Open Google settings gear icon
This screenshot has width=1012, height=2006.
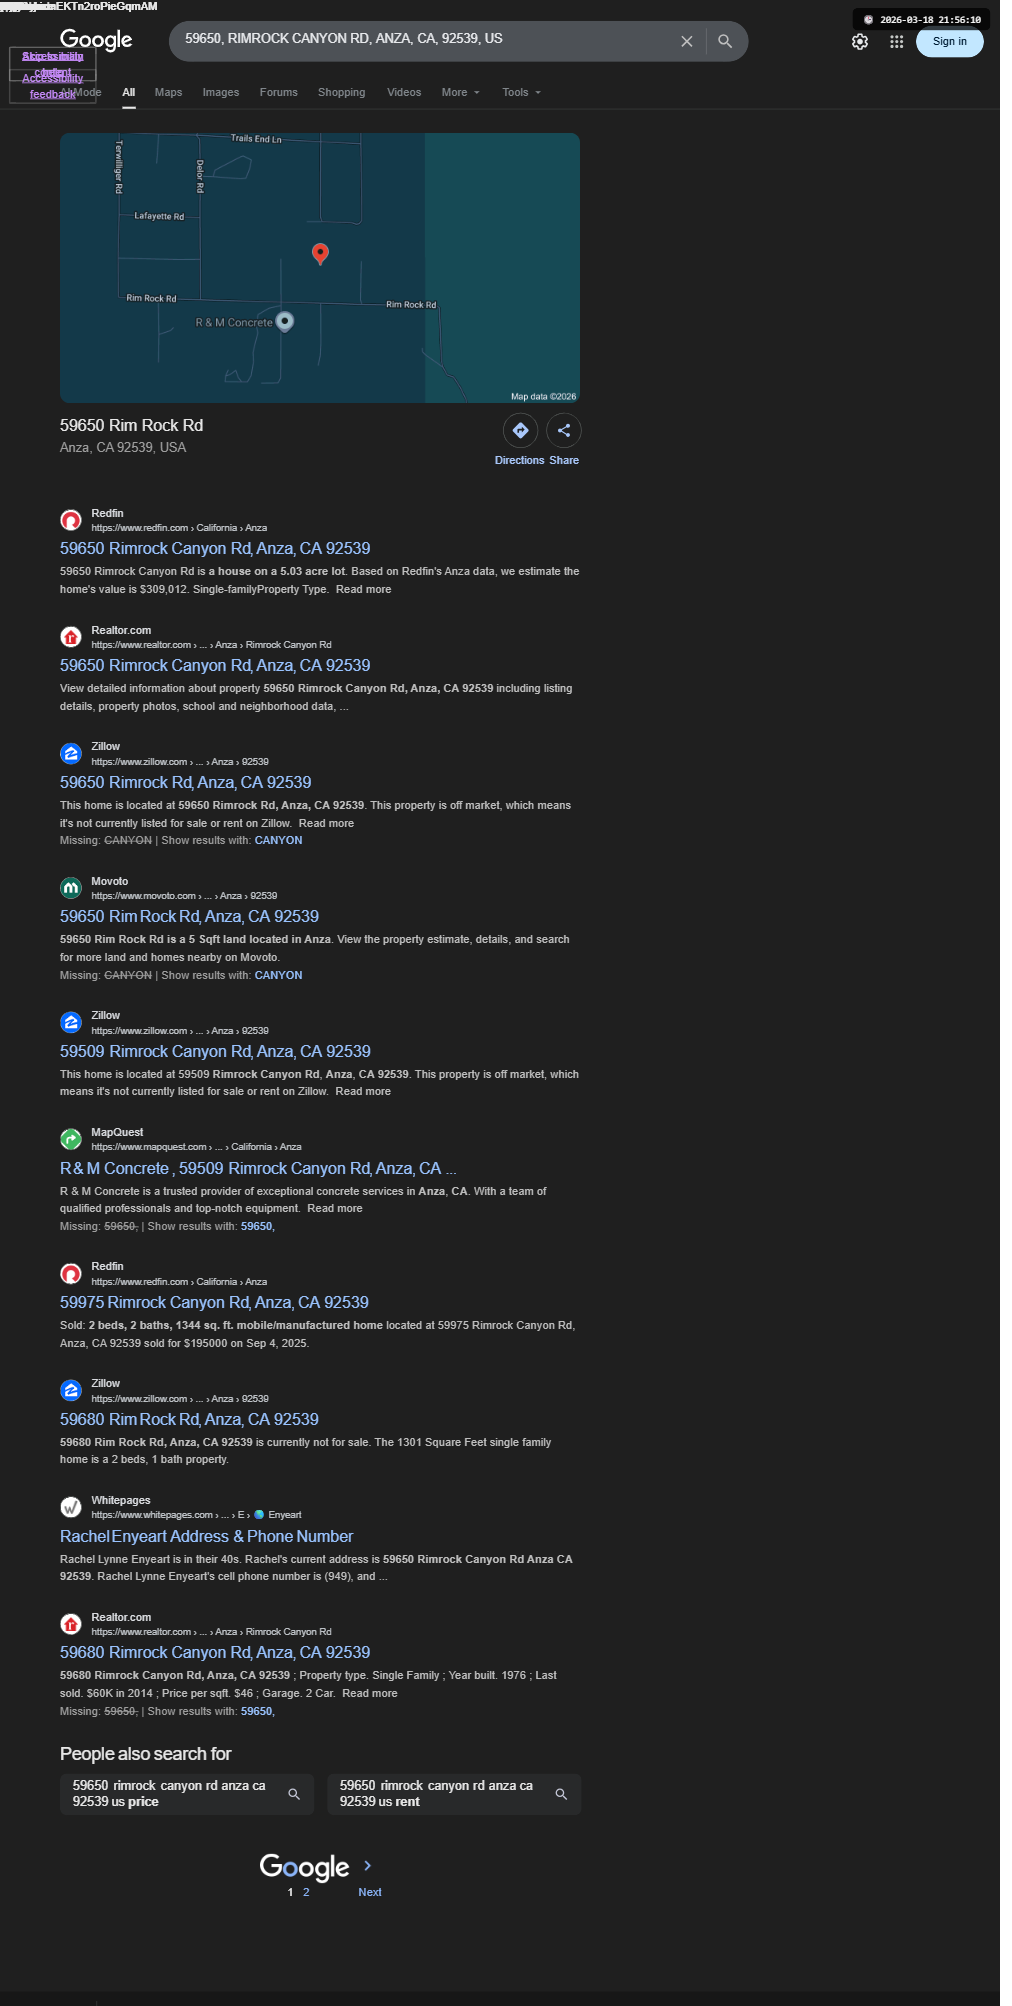coord(860,42)
